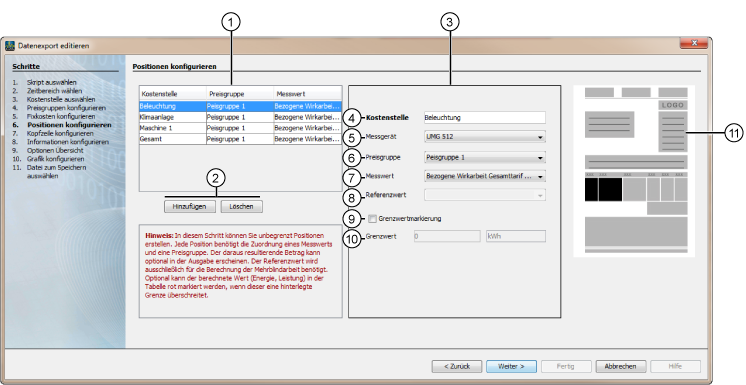
Task: Open the Messwert dropdown list
Action: tap(485, 176)
